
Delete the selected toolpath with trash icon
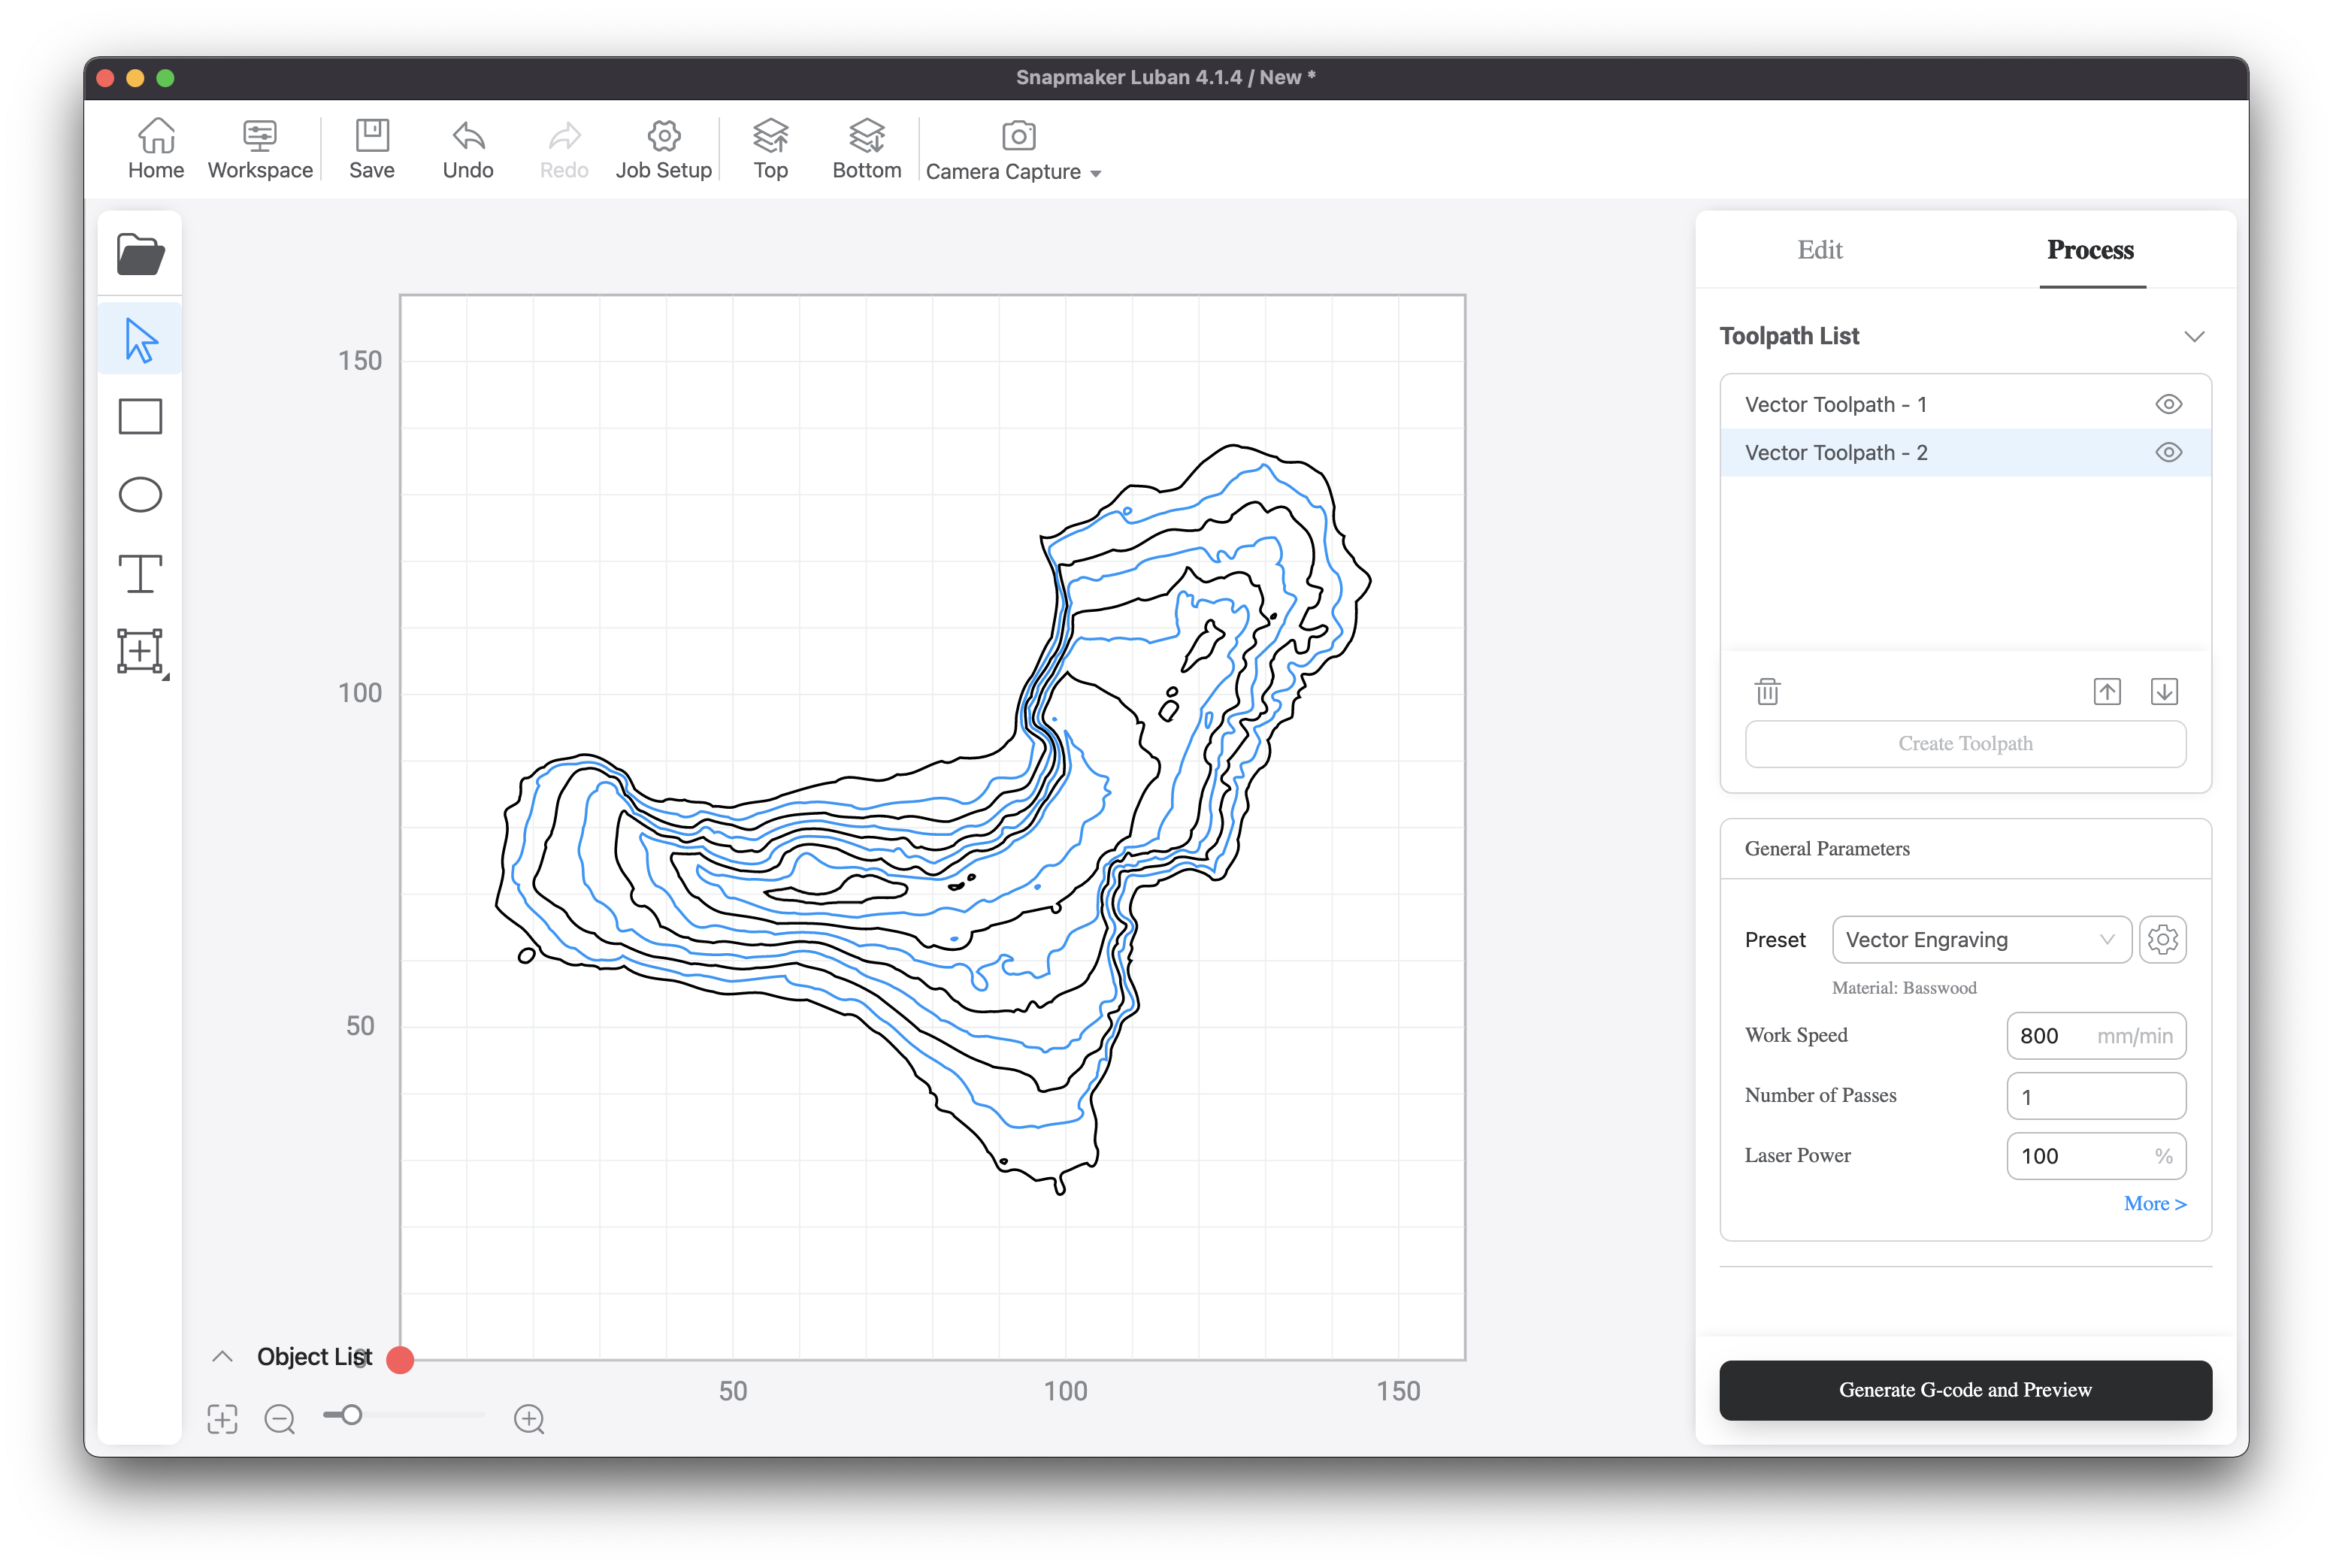[x=1767, y=691]
